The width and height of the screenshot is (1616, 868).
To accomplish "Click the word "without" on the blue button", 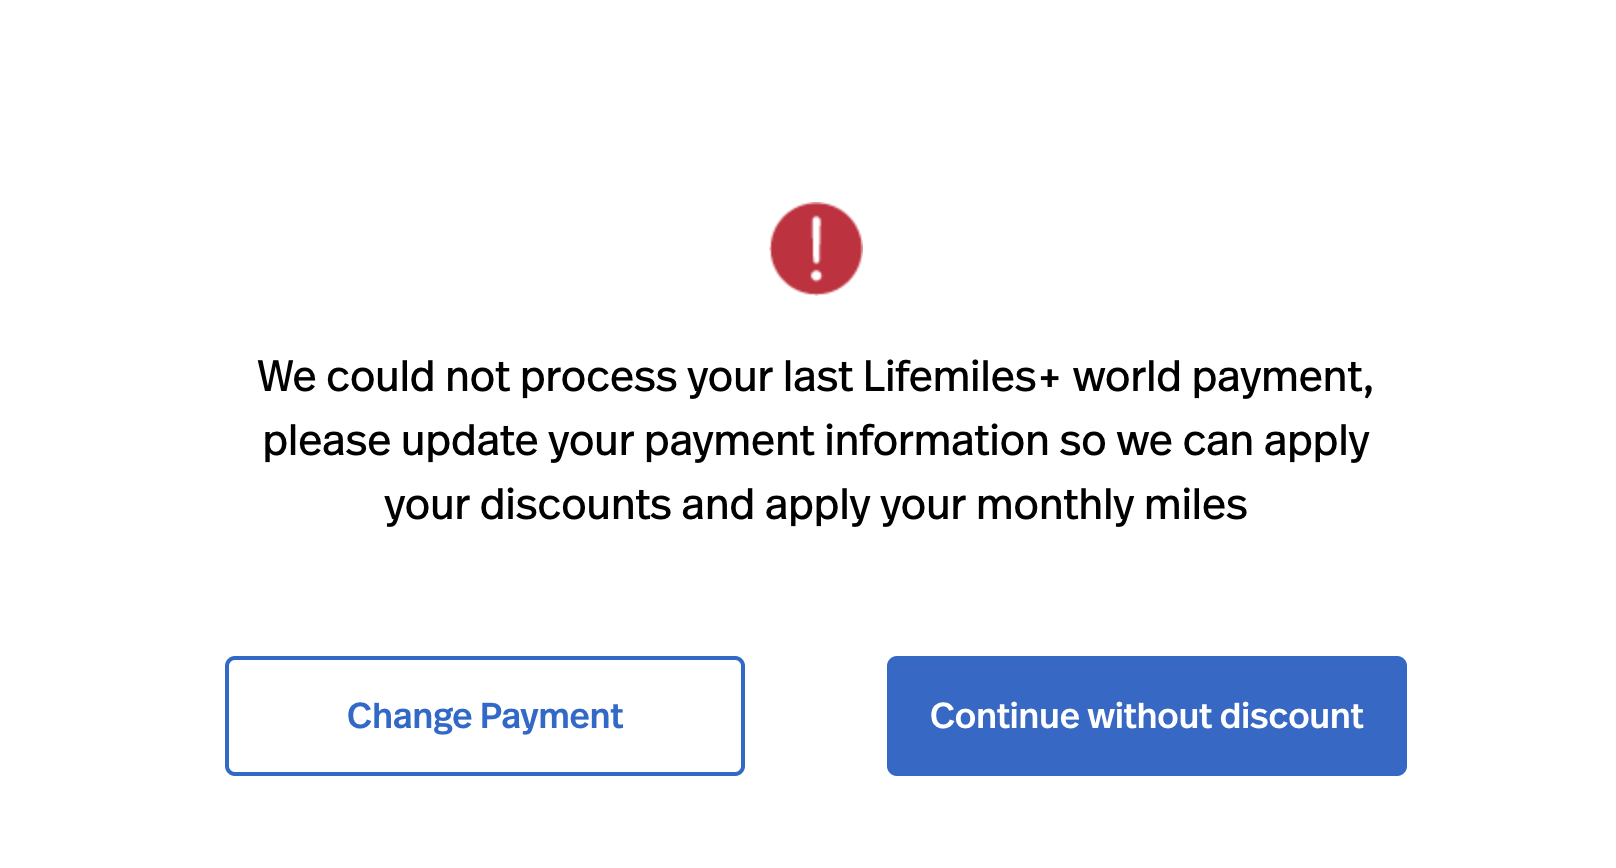I will (x=1150, y=716).
